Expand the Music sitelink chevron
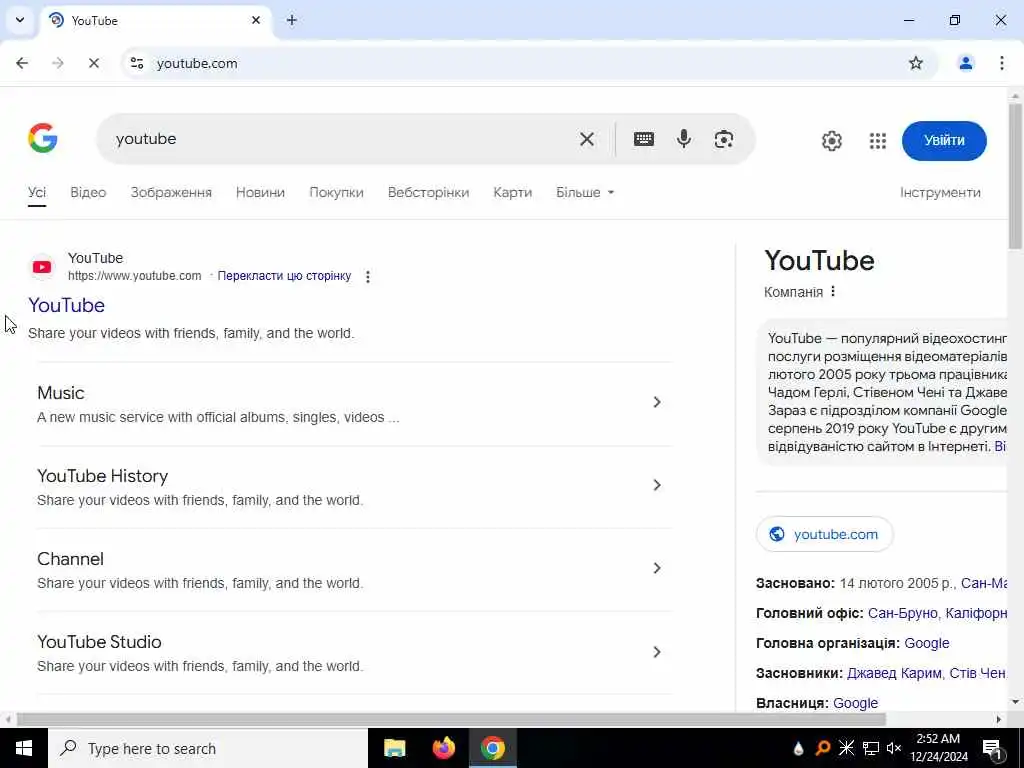This screenshot has height=768, width=1024. click(x=657, y=402)
